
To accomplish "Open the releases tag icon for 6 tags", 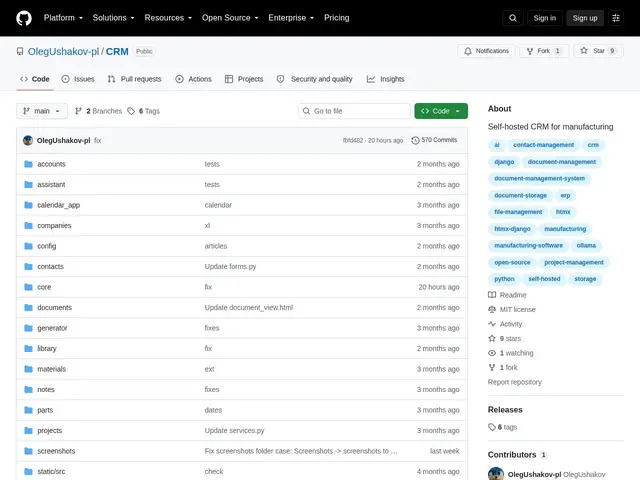I will (492, 427).
